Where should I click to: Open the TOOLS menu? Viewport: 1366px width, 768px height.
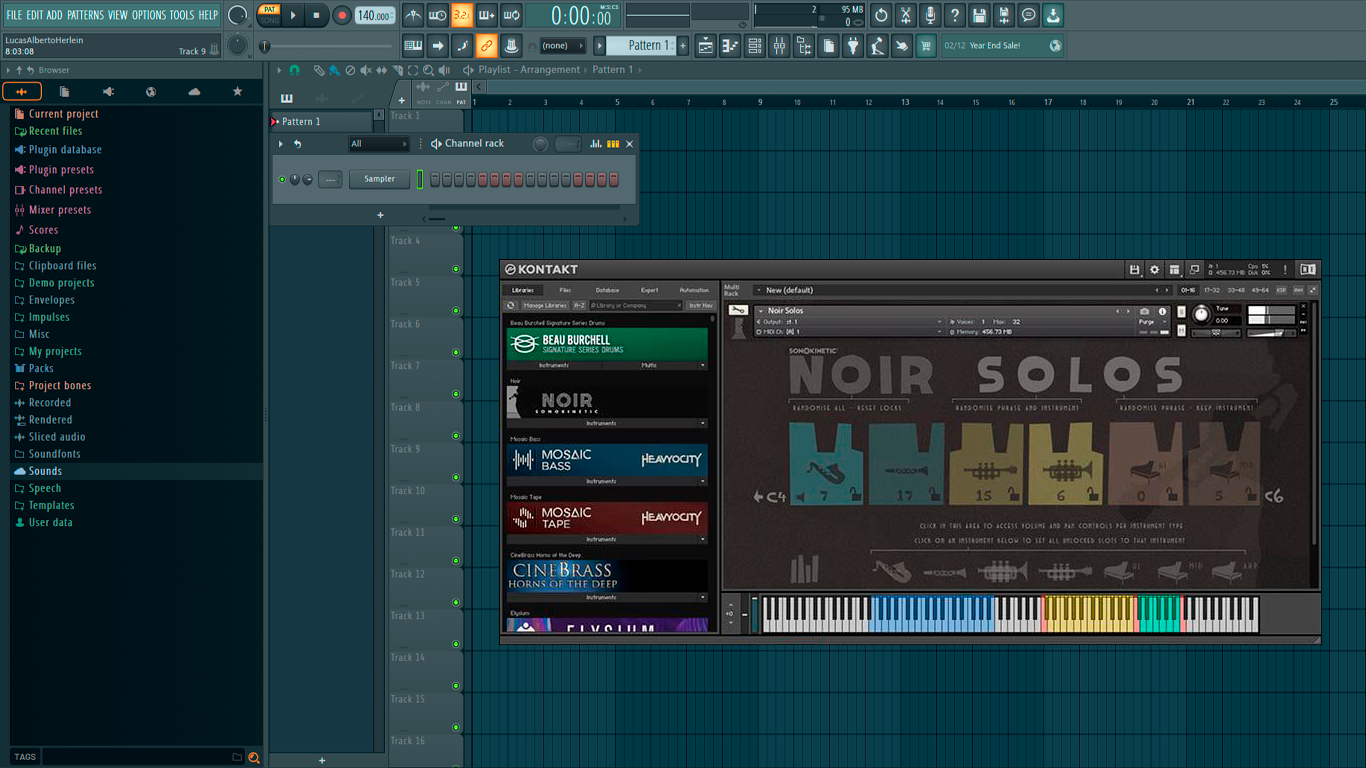[182, 15]
